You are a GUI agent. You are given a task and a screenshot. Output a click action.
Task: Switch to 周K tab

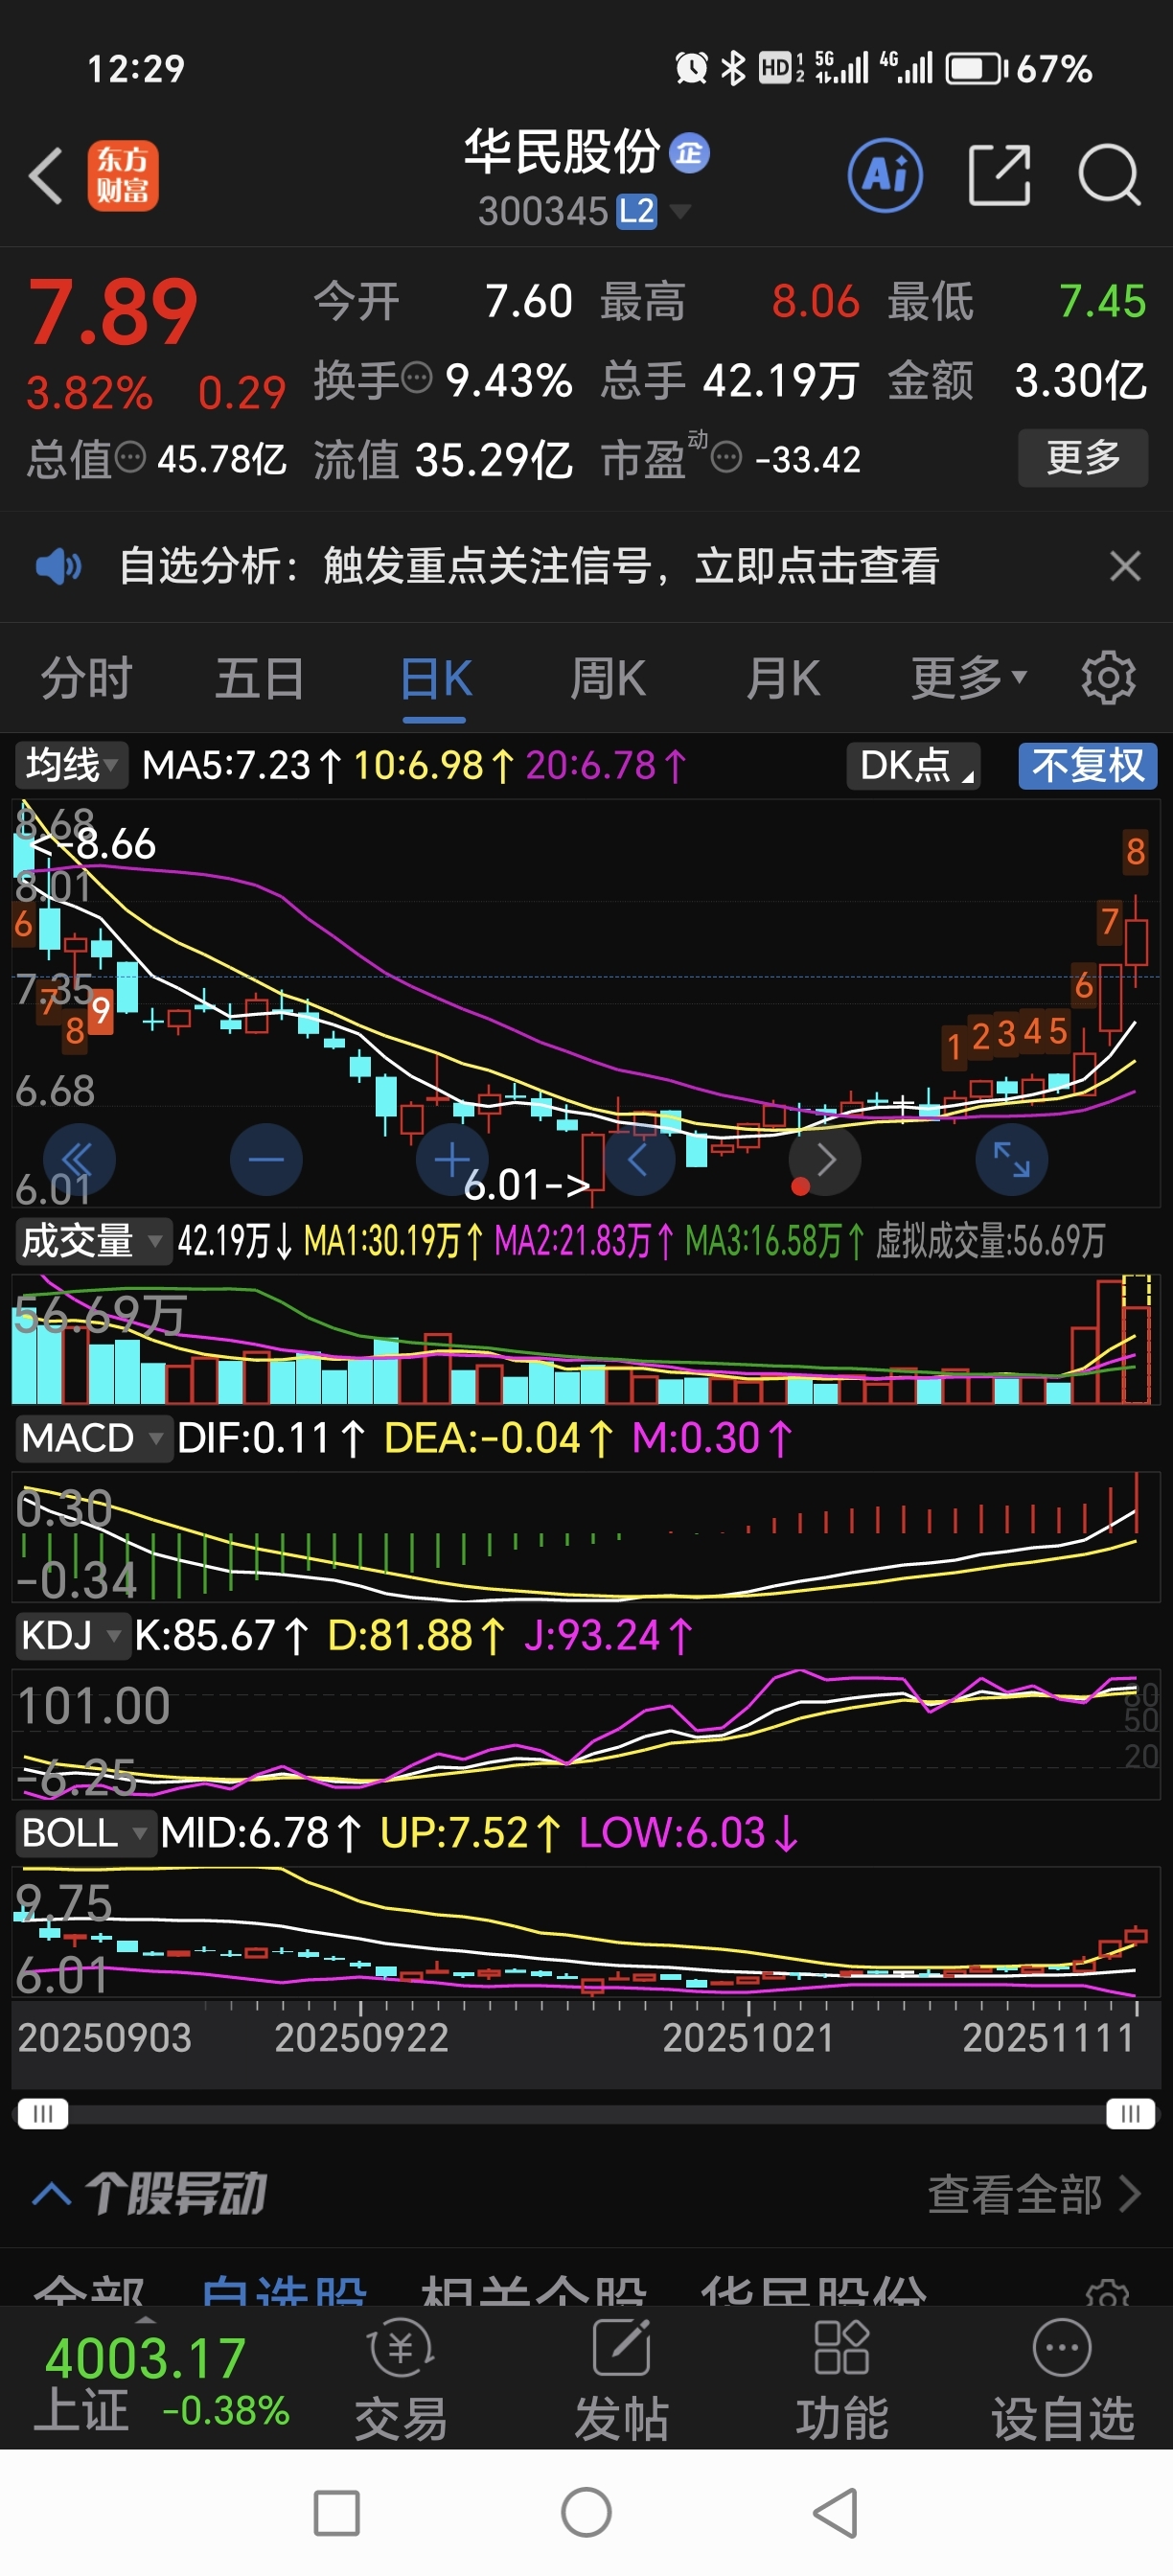click(608, 678)
